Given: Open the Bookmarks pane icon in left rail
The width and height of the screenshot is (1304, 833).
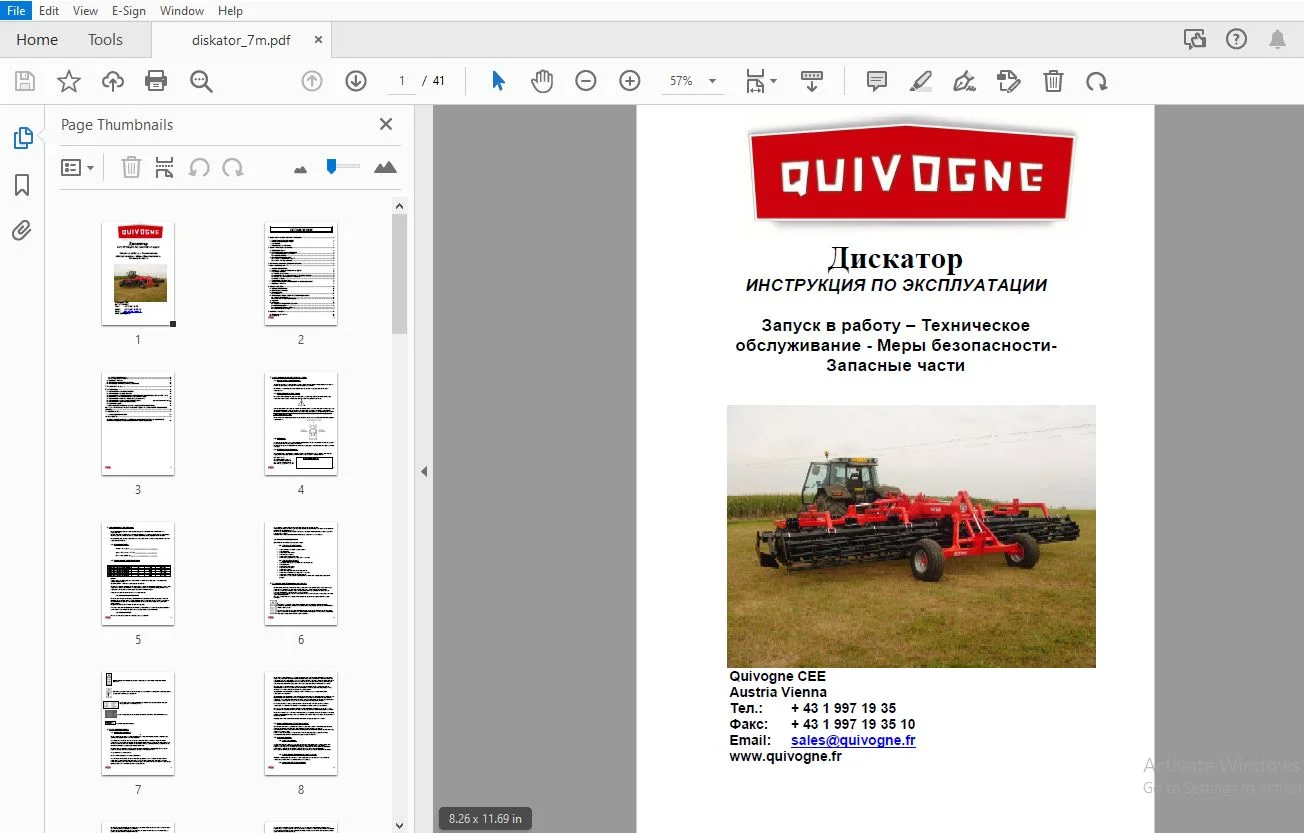Looking at the screenshot, I should tap(22, 185).
